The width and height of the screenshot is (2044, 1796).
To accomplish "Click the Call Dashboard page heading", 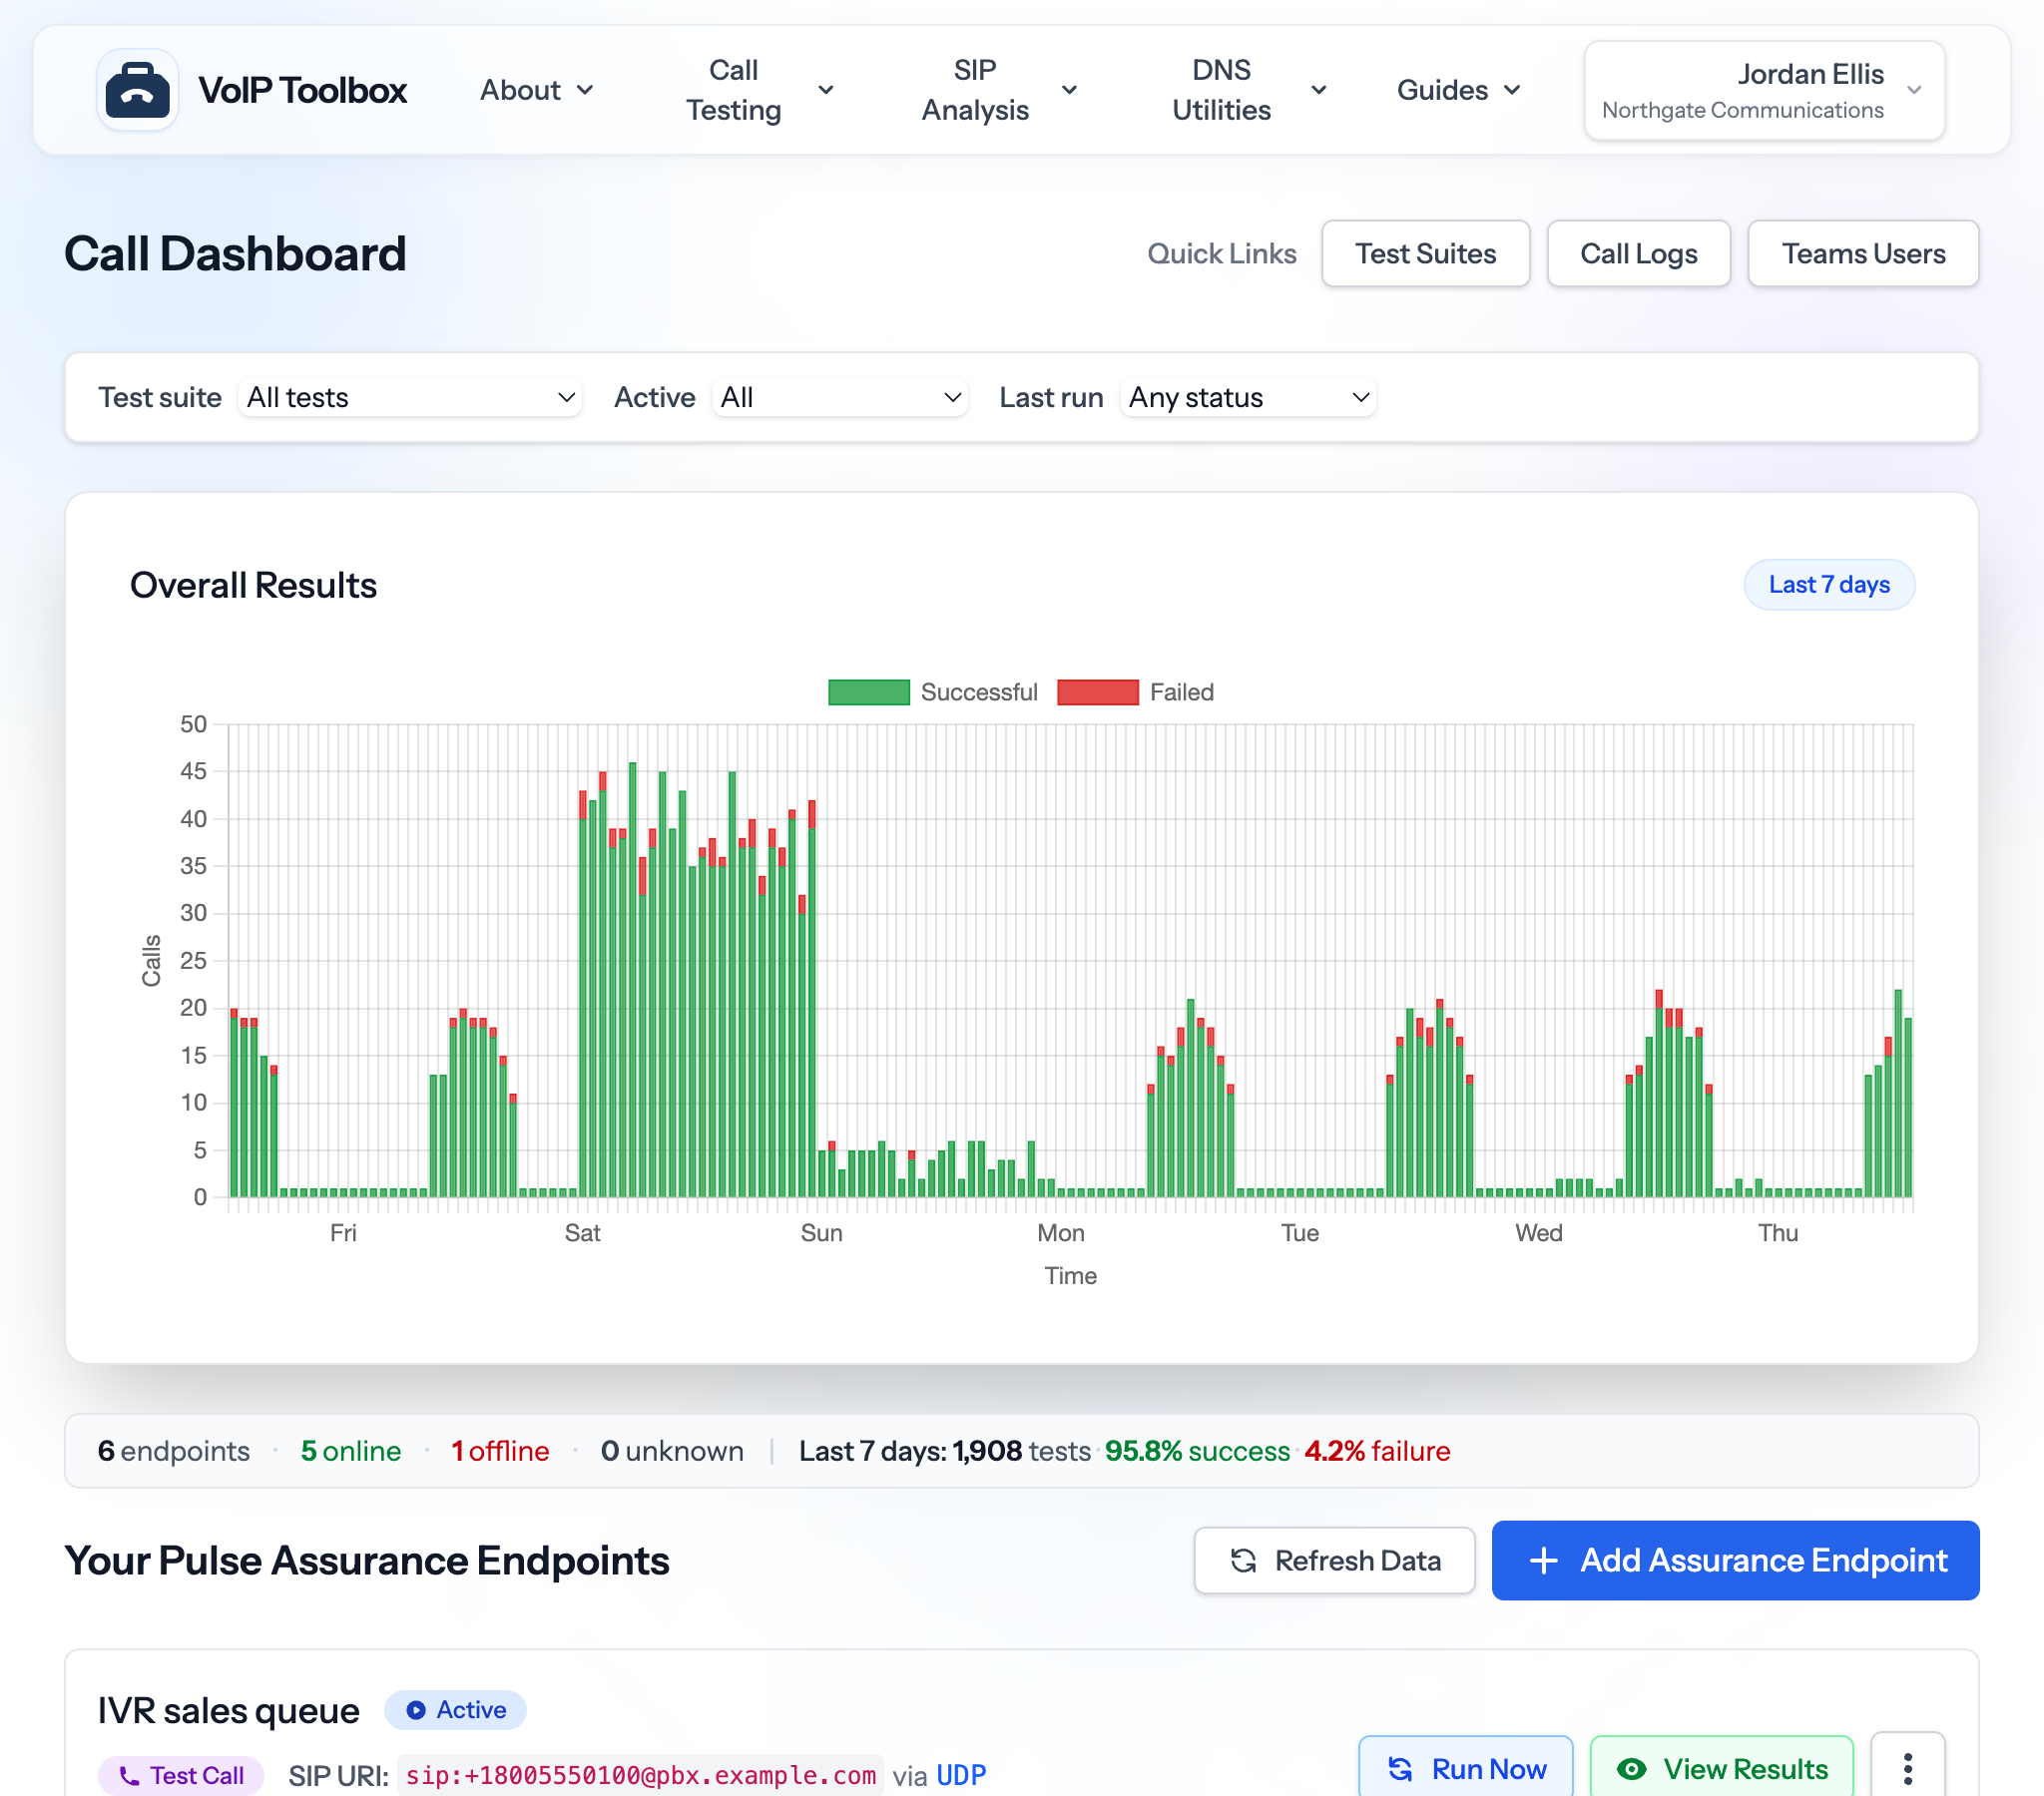I will click(235, 254).
